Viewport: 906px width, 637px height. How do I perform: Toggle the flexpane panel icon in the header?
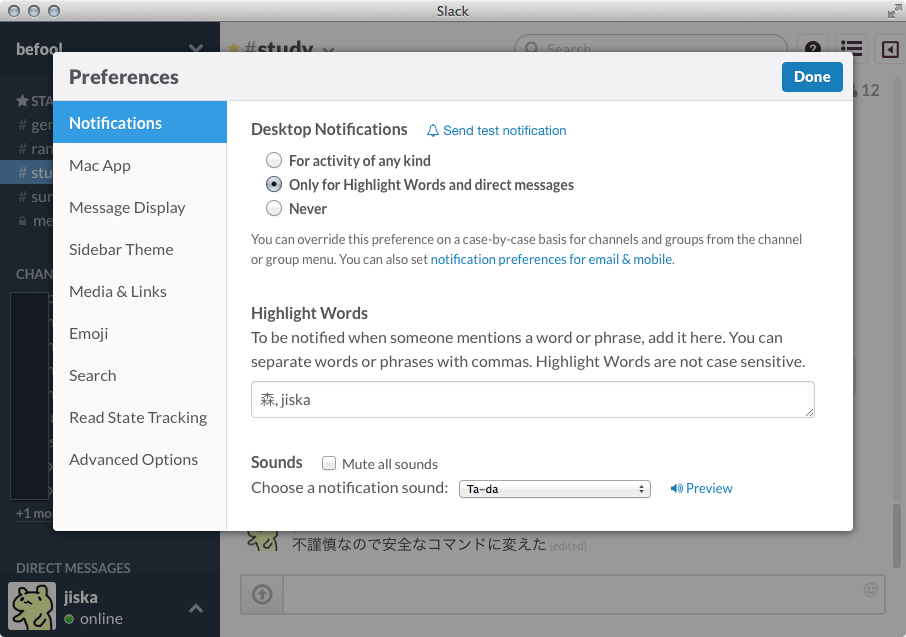point(890,50)
